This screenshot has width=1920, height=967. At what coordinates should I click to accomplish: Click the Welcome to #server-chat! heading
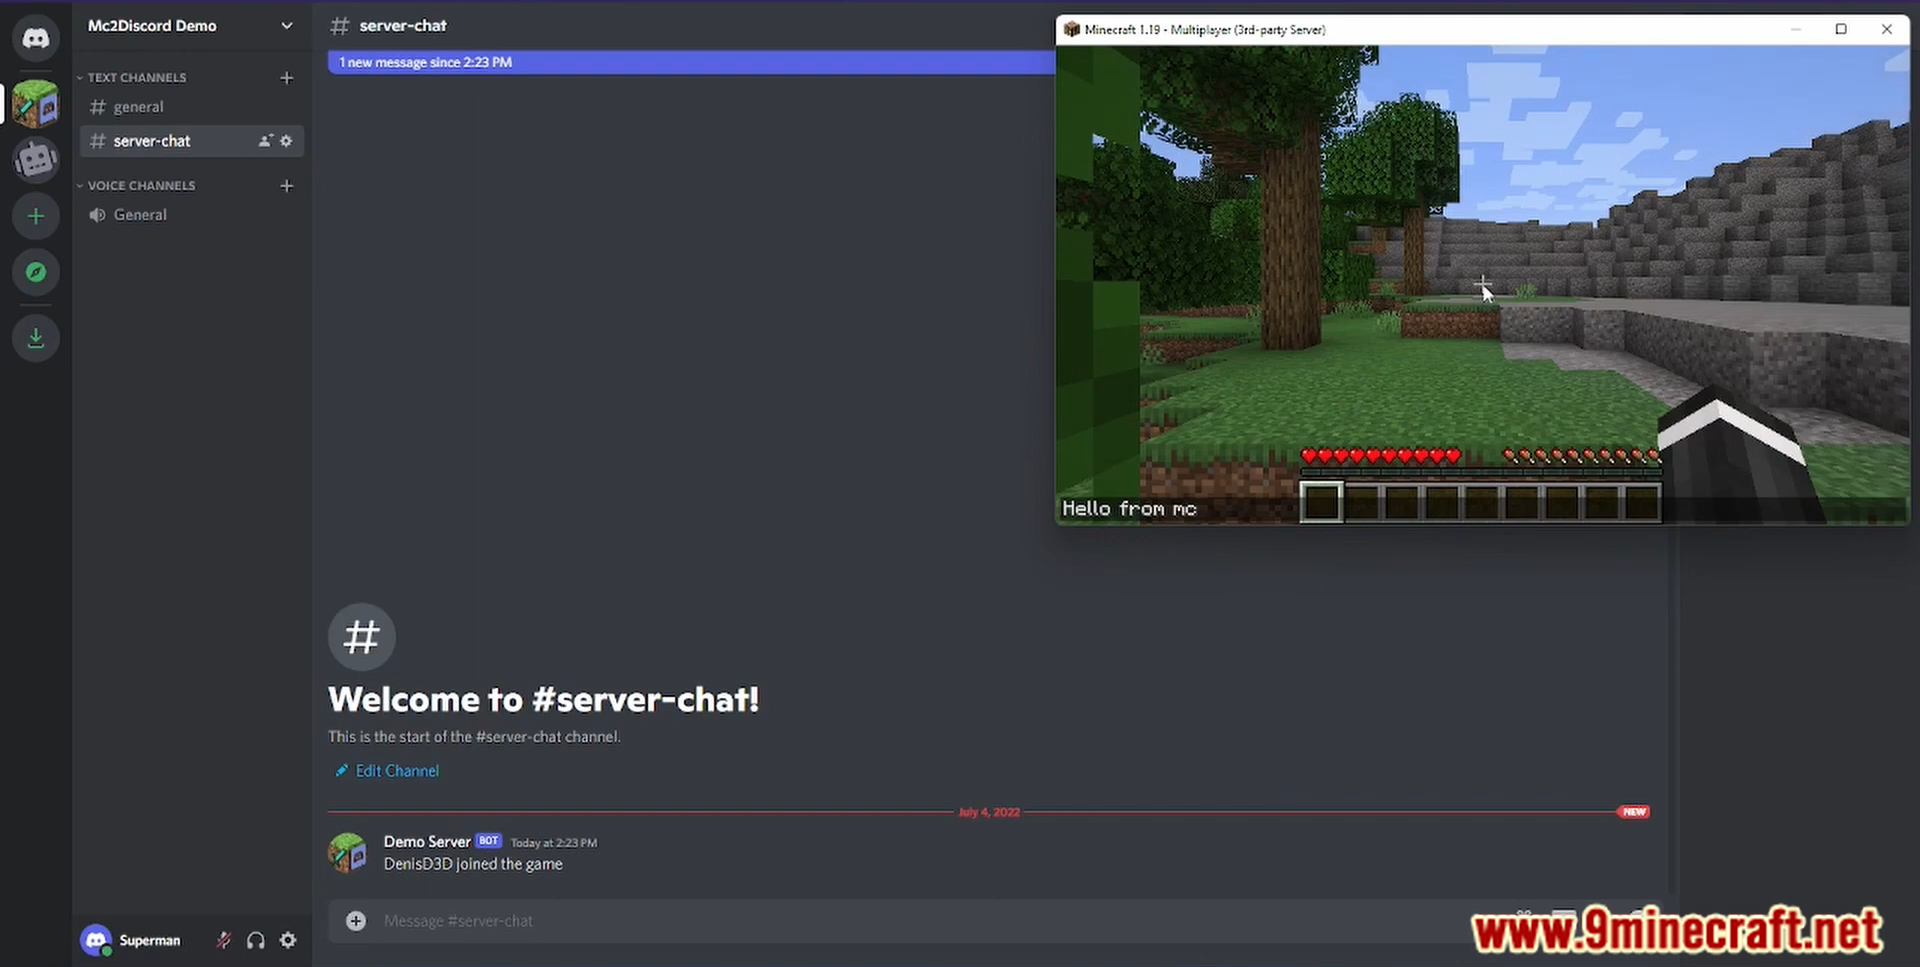(x=543, y=699)
